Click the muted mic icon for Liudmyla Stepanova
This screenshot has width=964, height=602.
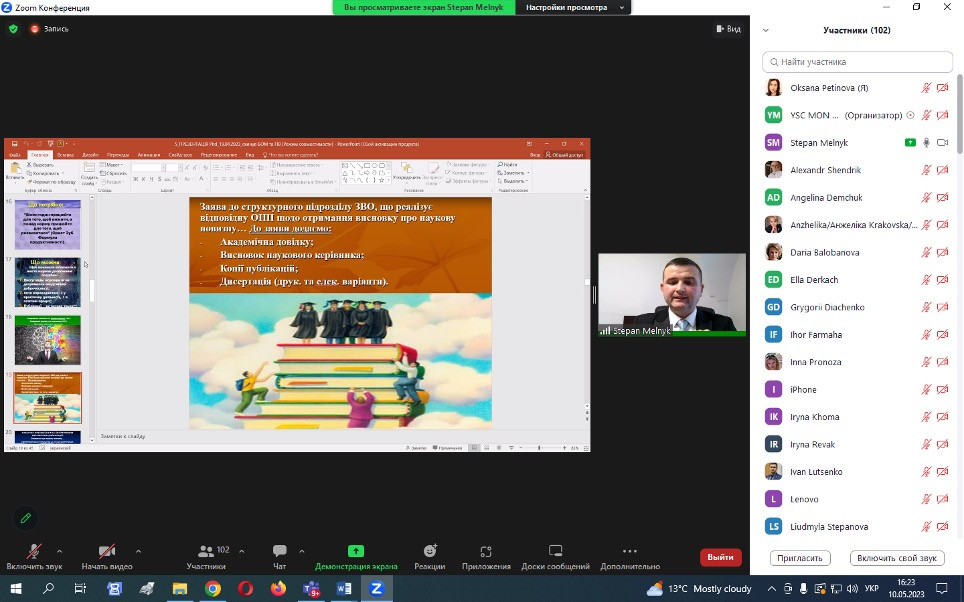click(x=926, y=526)
